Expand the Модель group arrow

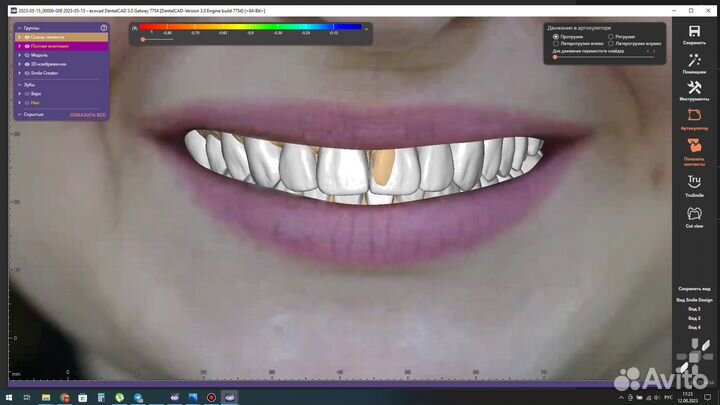(x=19, y=55)
